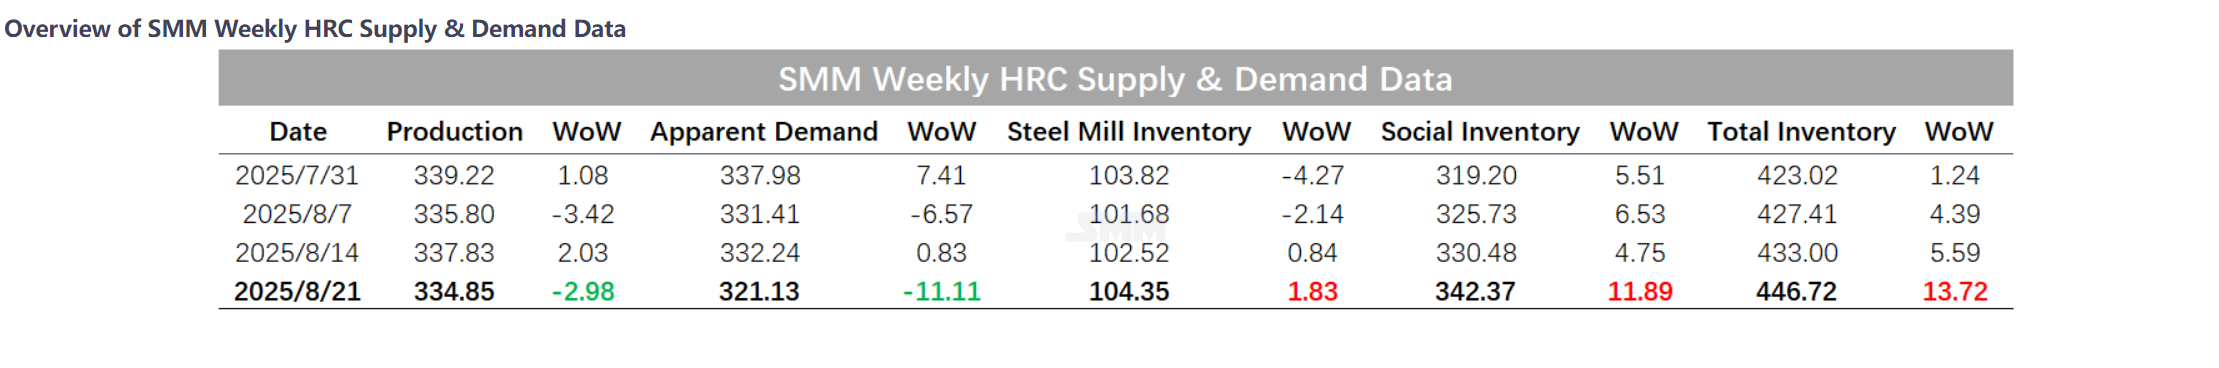
Task: Click the Overview of SMM Weekly HRC heading
Action: [315, 29]
